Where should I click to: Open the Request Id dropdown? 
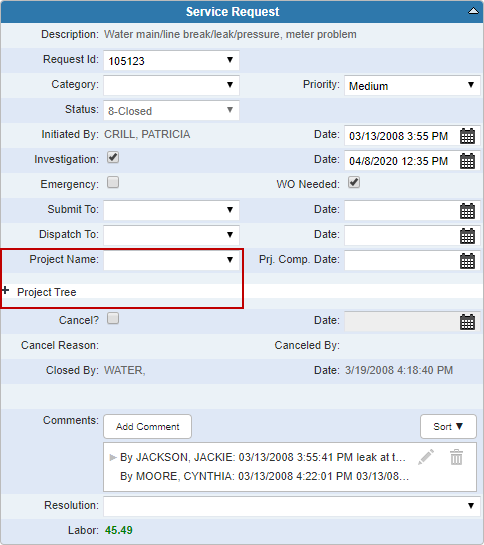point(171,60)
